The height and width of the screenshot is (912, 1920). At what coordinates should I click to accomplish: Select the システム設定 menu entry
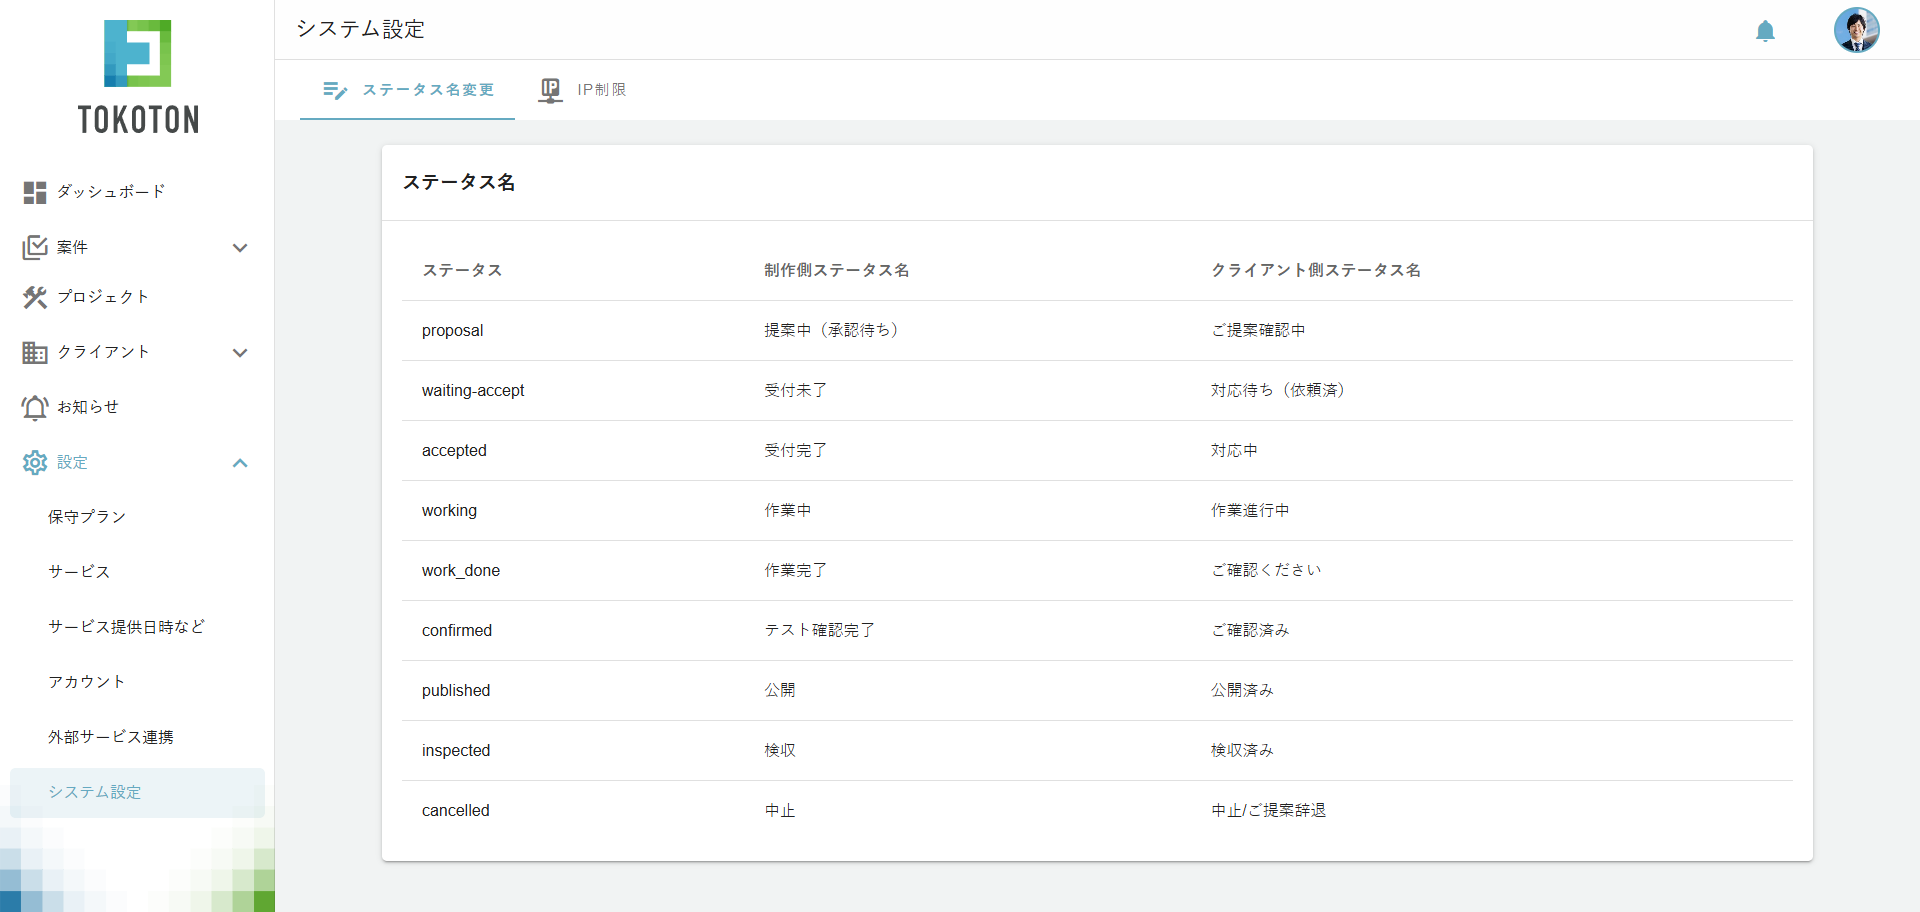click(x=95, y=792)
